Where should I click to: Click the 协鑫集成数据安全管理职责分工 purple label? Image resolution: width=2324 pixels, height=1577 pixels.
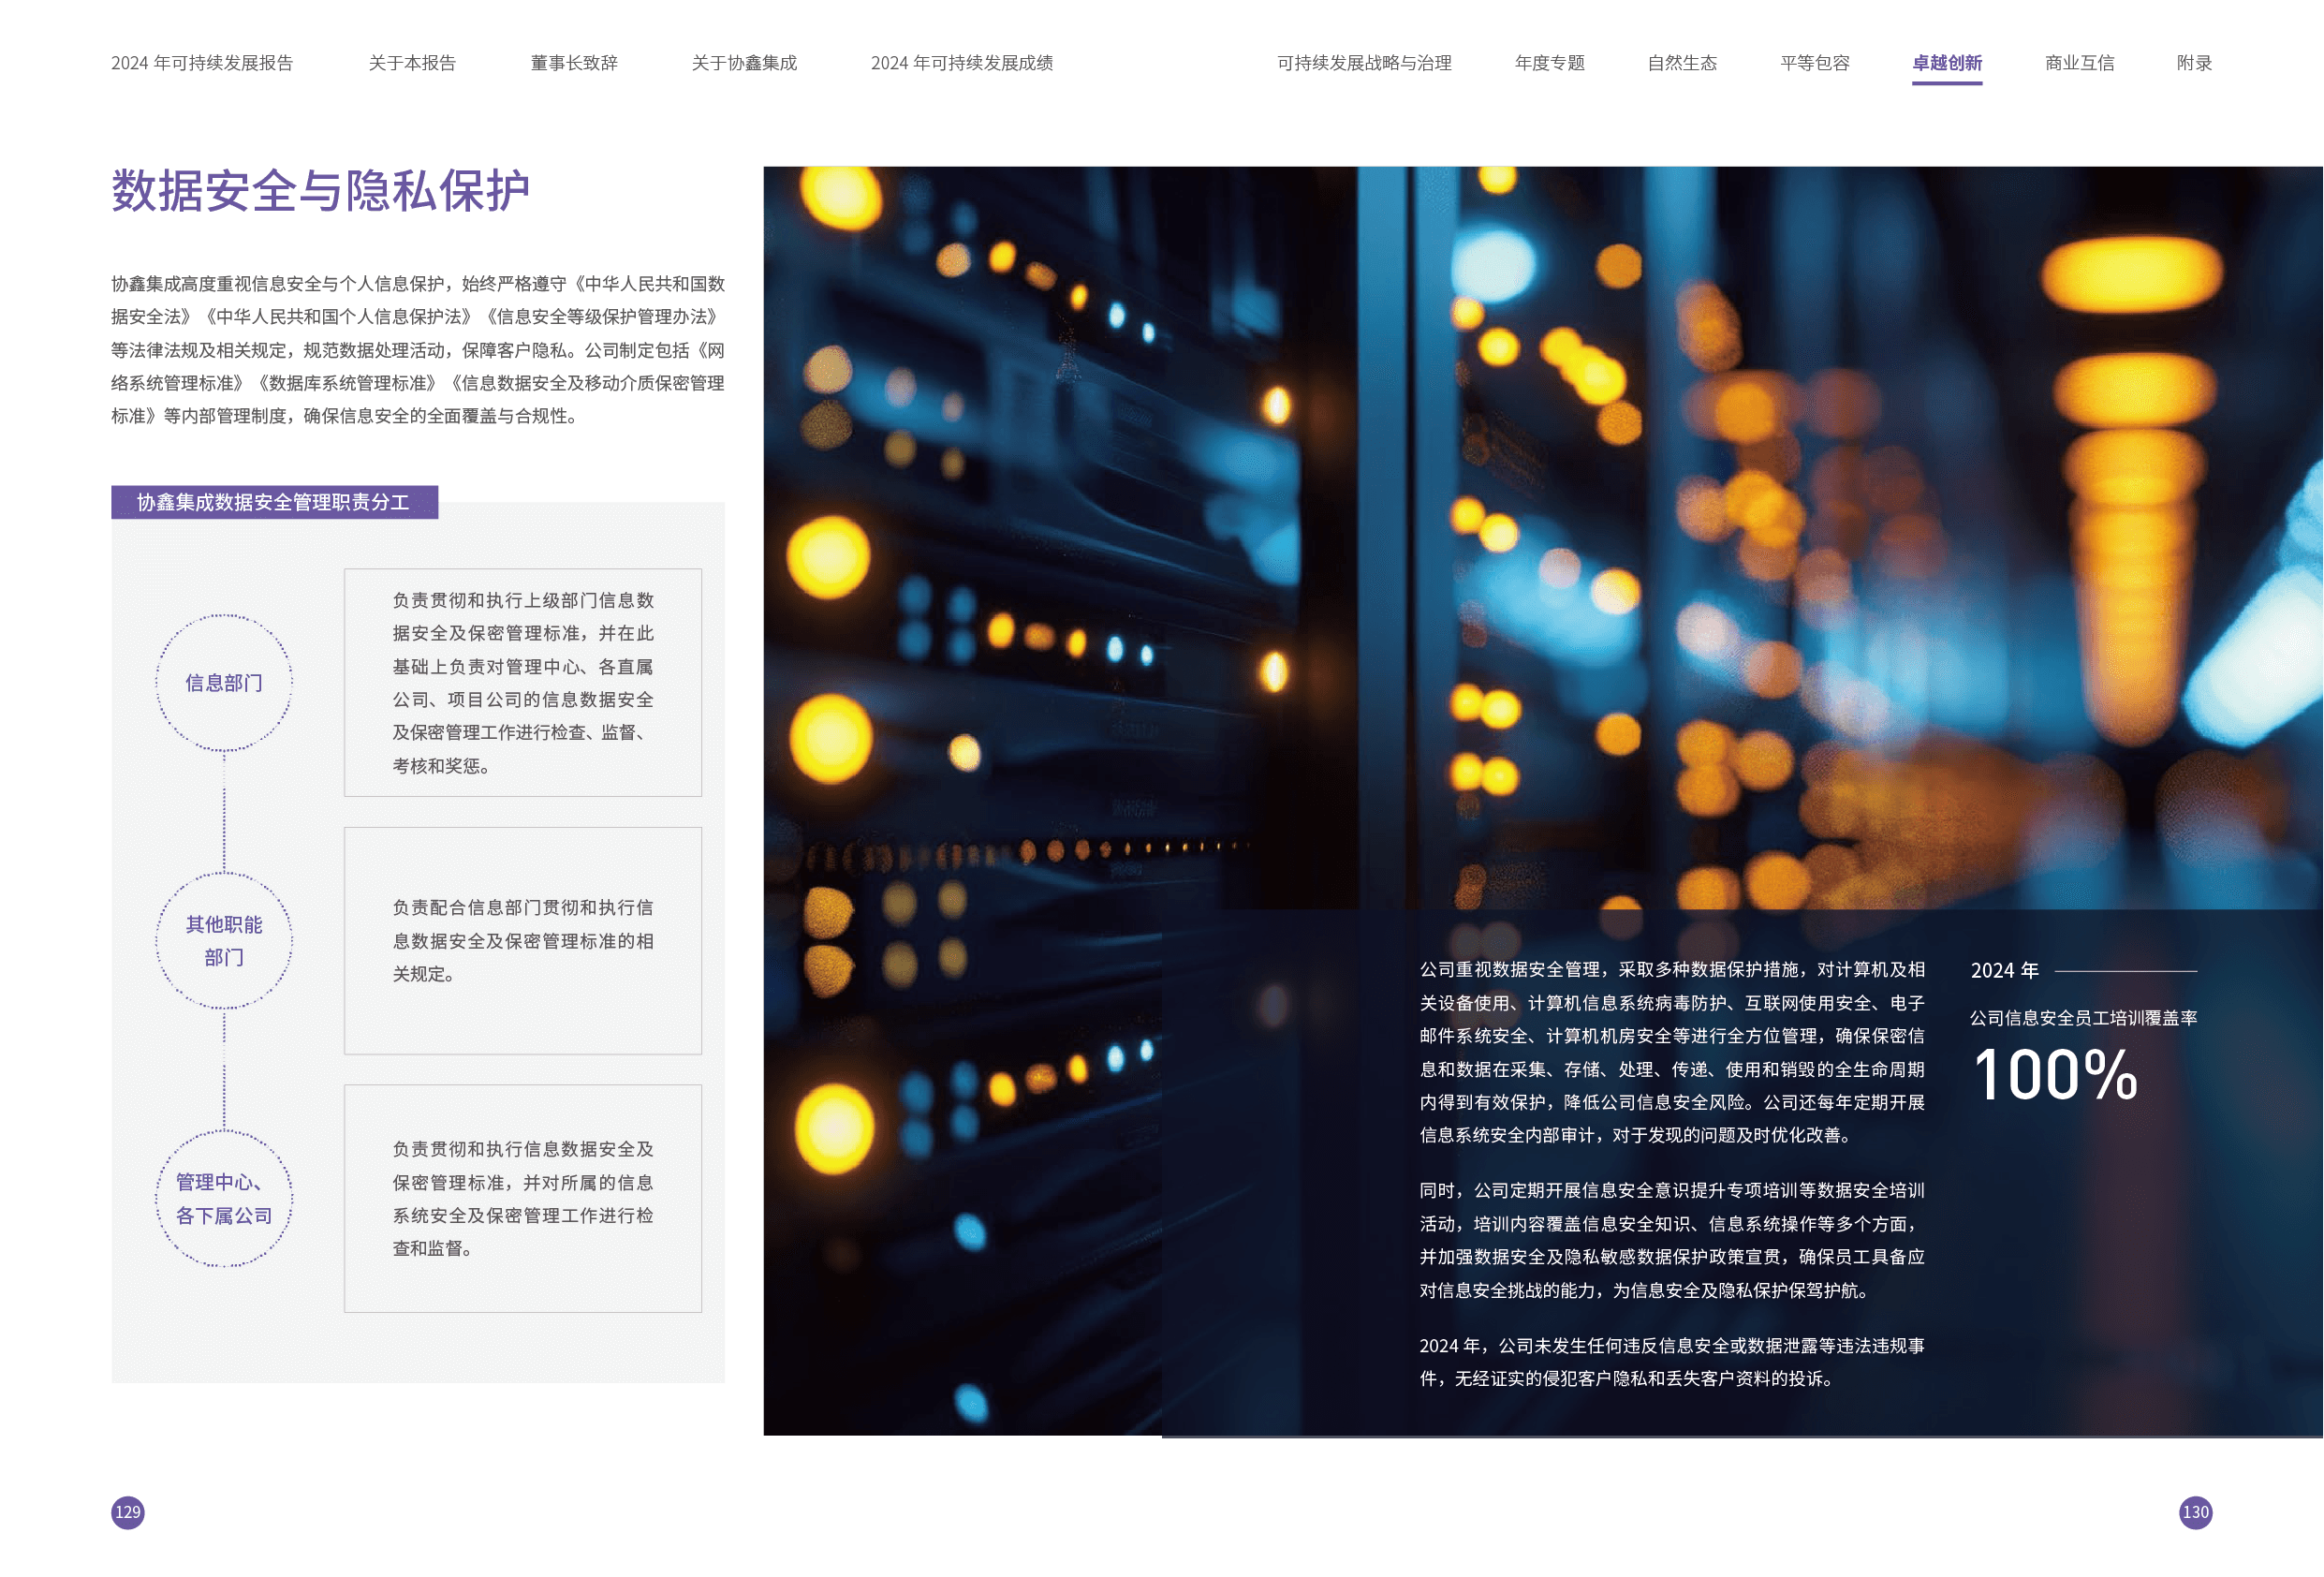[x=274, y=502]
